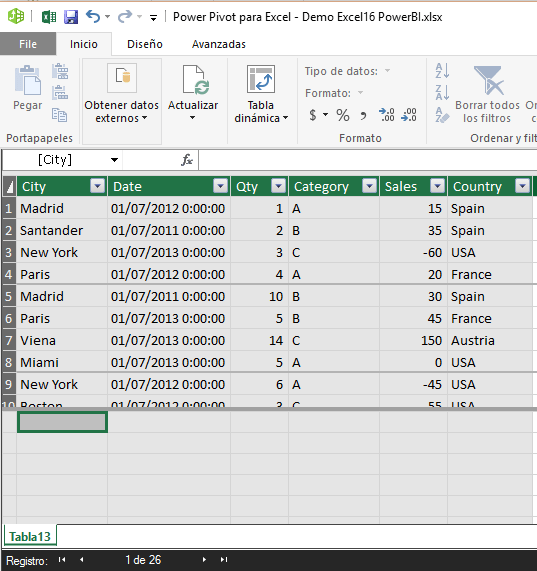
Task: Undo the last action
Action: click(x=93, y=16)
